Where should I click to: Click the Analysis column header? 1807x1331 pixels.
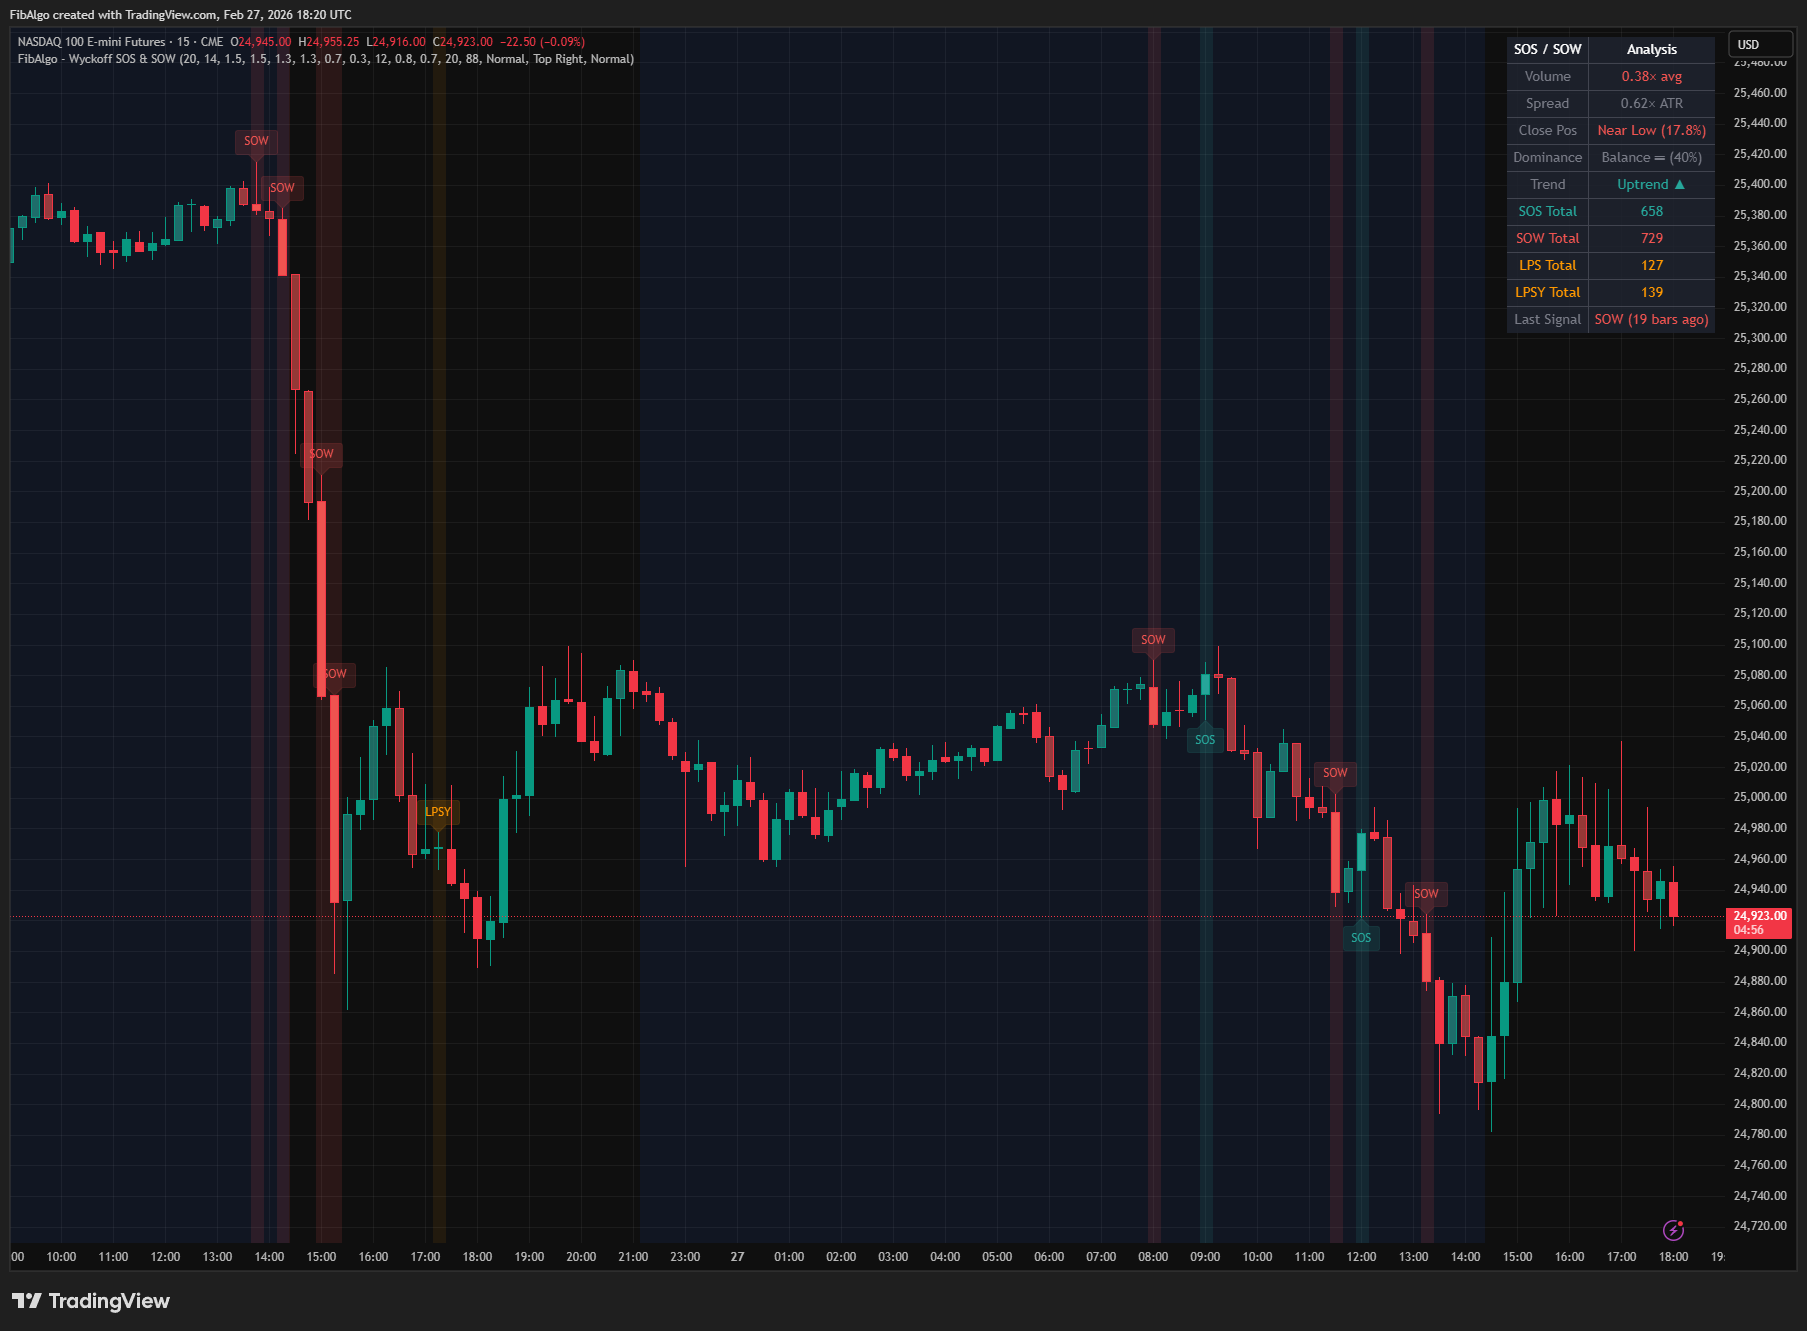point(1651,48)
